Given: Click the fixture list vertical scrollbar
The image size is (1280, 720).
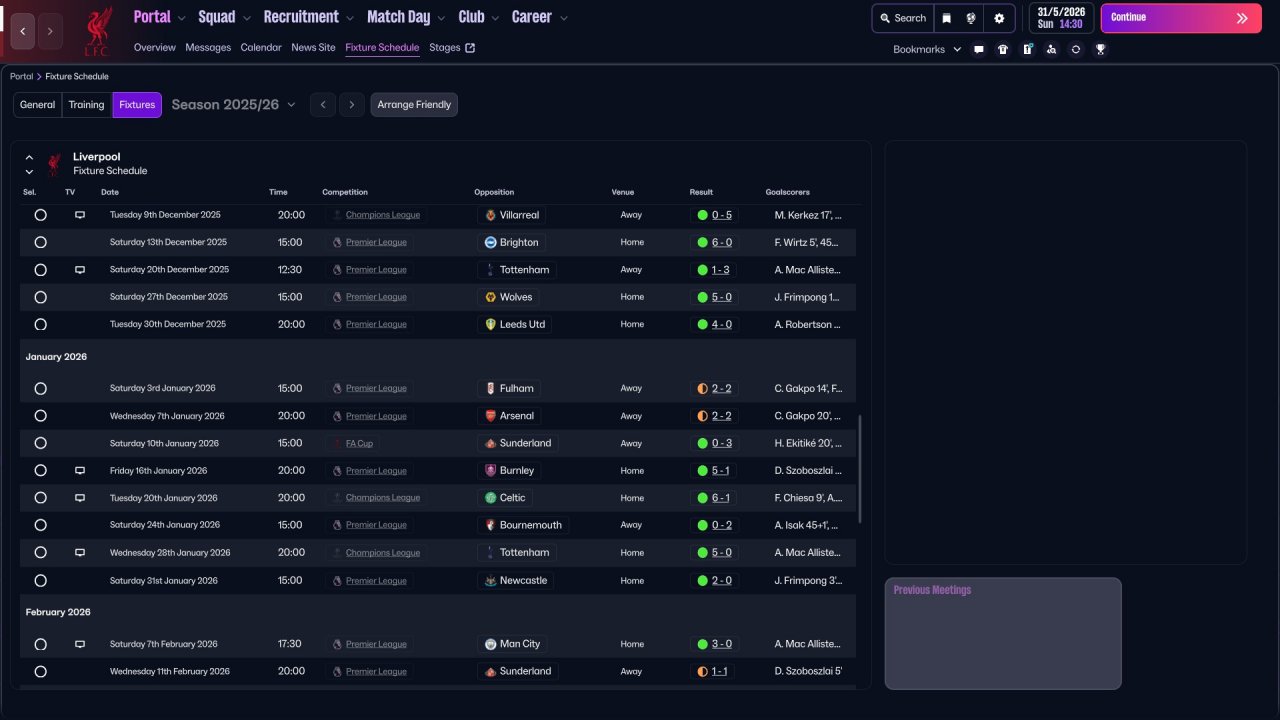Looking at the screenshot, I should 859,470.
